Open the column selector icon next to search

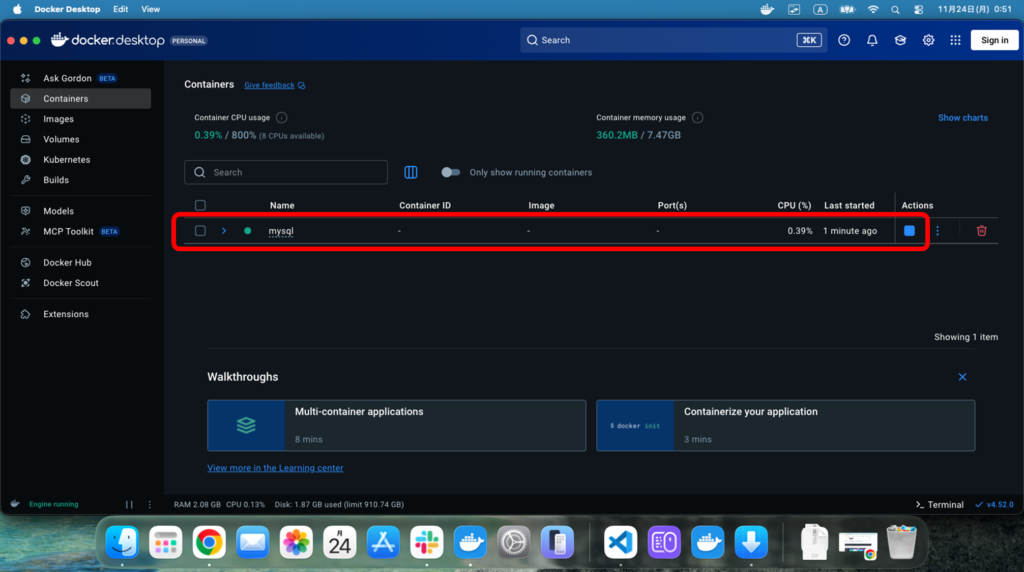click(410, 172)
